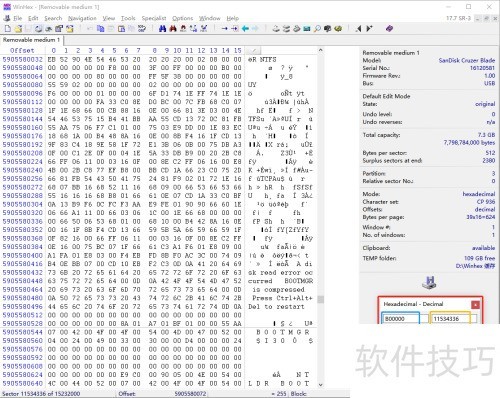Click the Open folder toolbar icon

tap(18, 29)
